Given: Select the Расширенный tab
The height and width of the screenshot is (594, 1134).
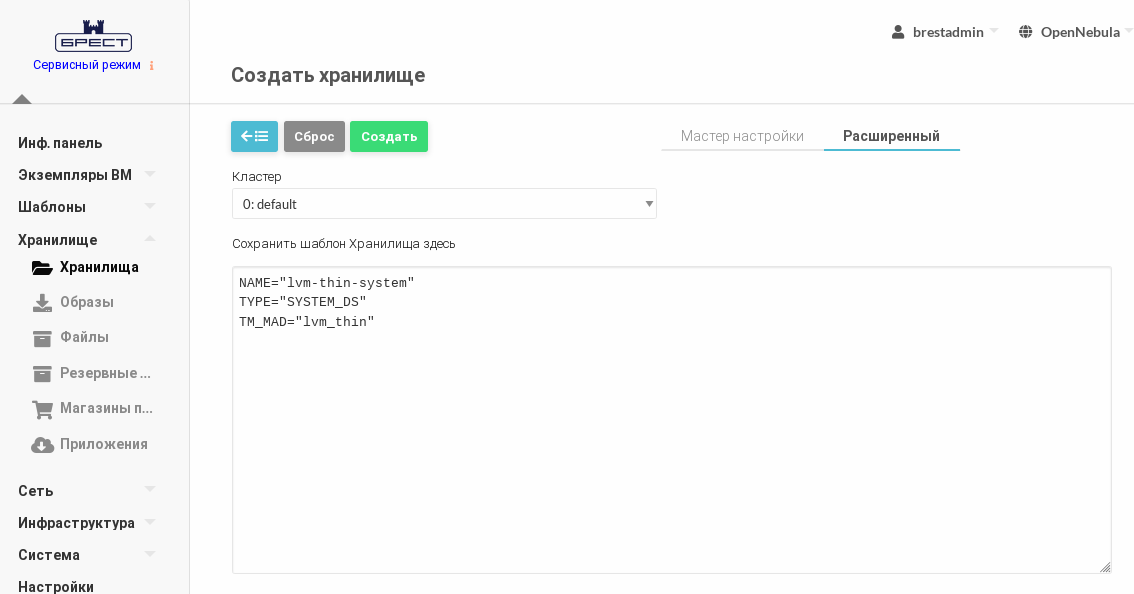Looking at the screenshot, I should [891, 136].
